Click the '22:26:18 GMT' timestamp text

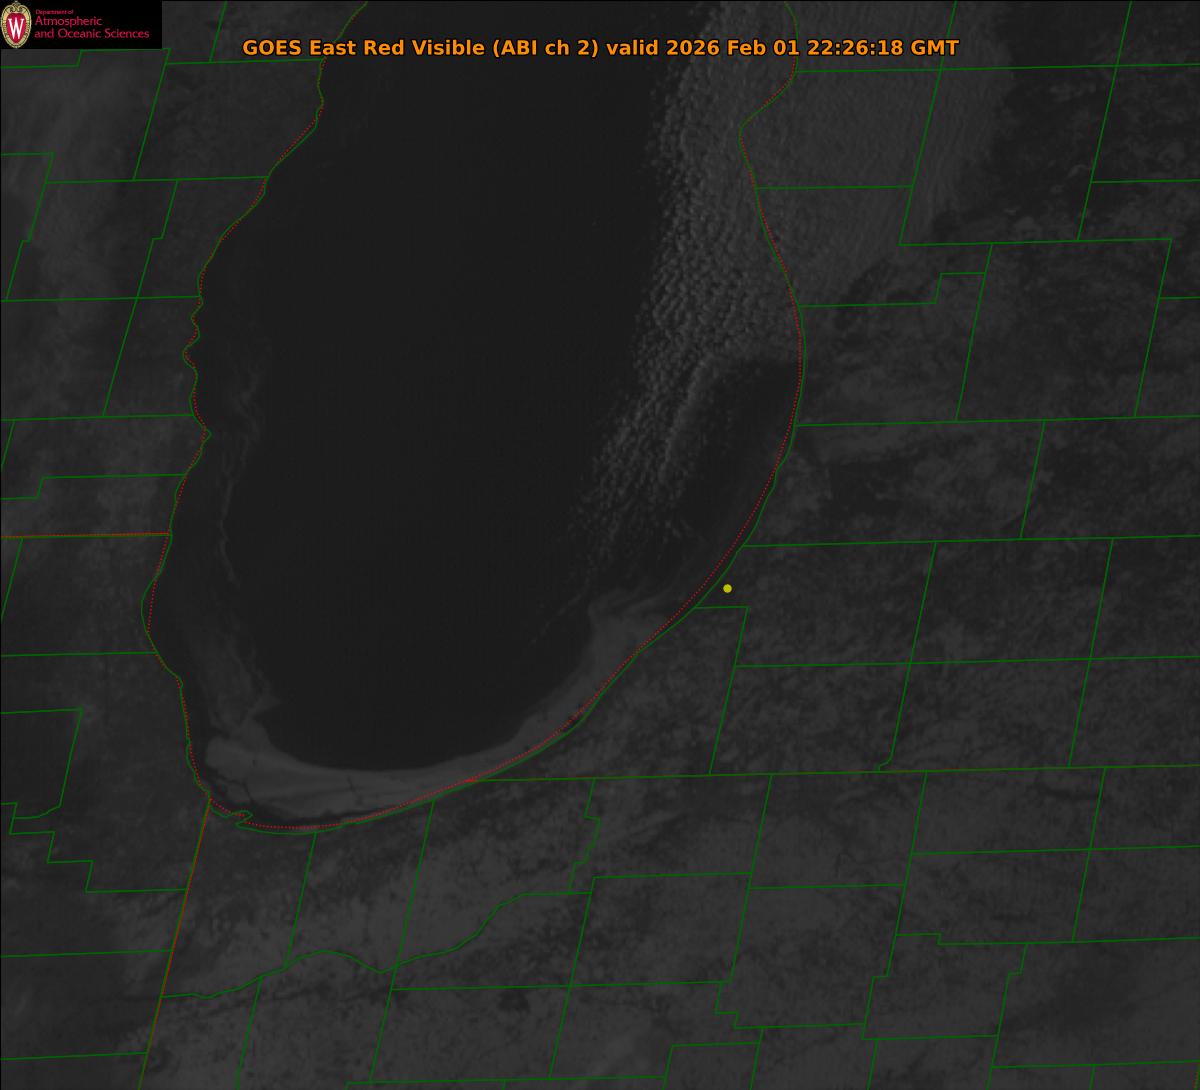click(x=883, y=48)
